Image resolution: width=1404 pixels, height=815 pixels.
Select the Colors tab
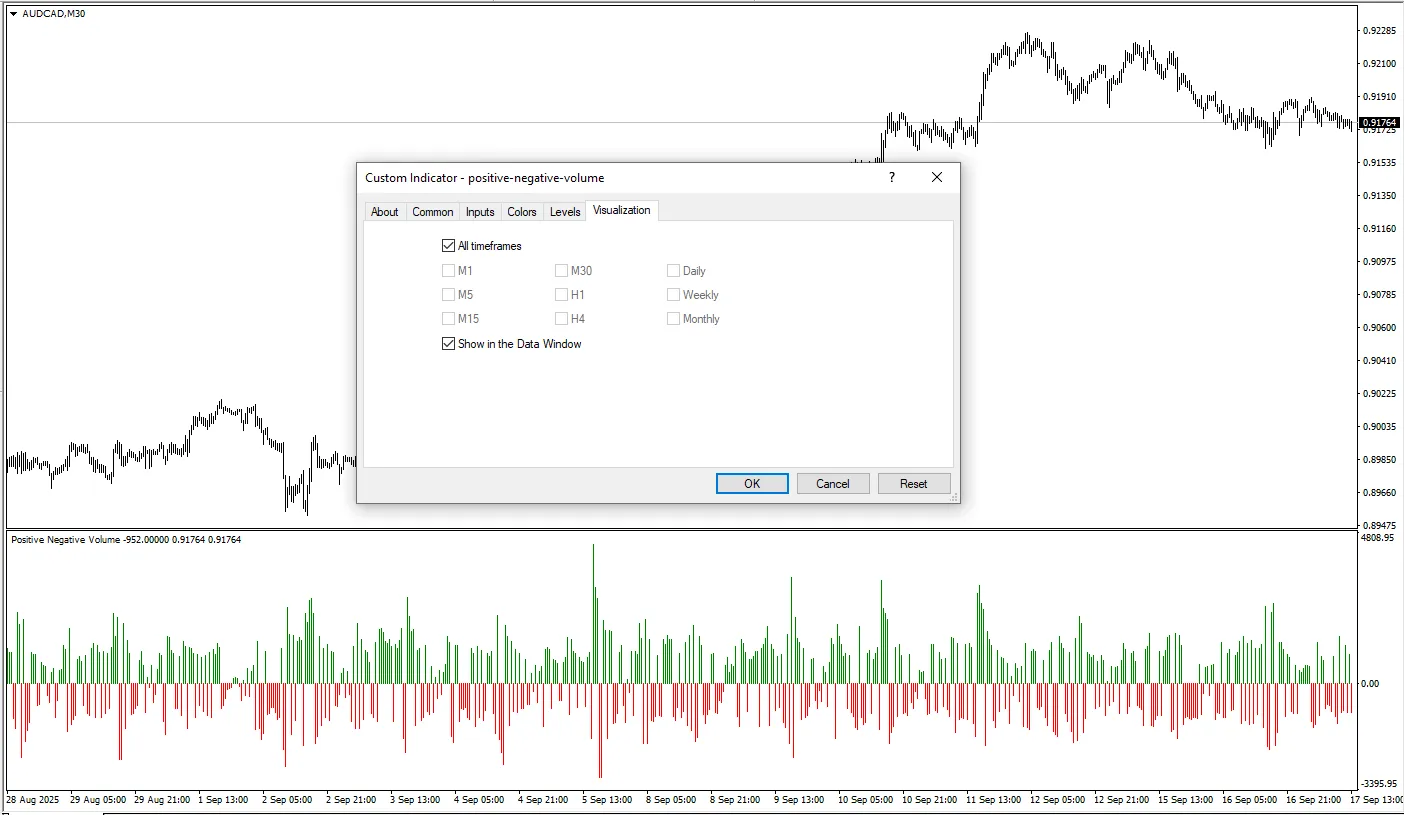(x=522, y=212)
